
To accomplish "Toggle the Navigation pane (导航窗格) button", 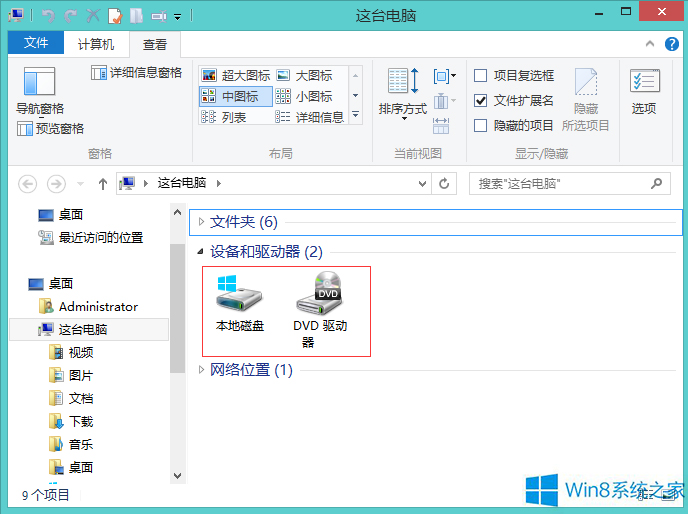I will pos(40,90).
